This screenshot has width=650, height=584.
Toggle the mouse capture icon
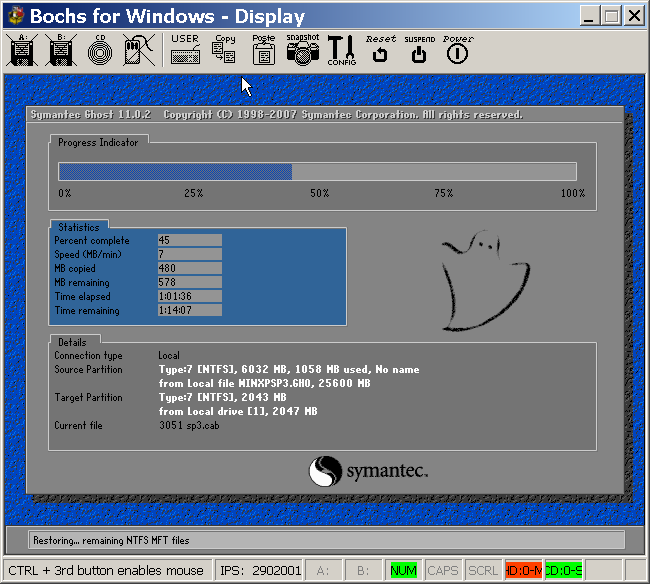tap(139, 50)
